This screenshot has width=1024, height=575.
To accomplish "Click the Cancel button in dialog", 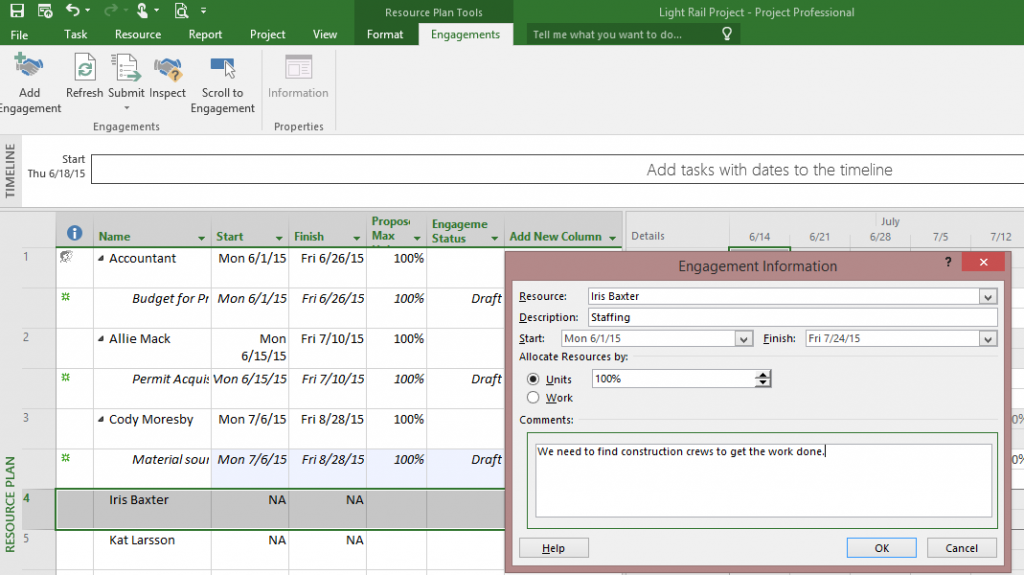I will 961,548.
